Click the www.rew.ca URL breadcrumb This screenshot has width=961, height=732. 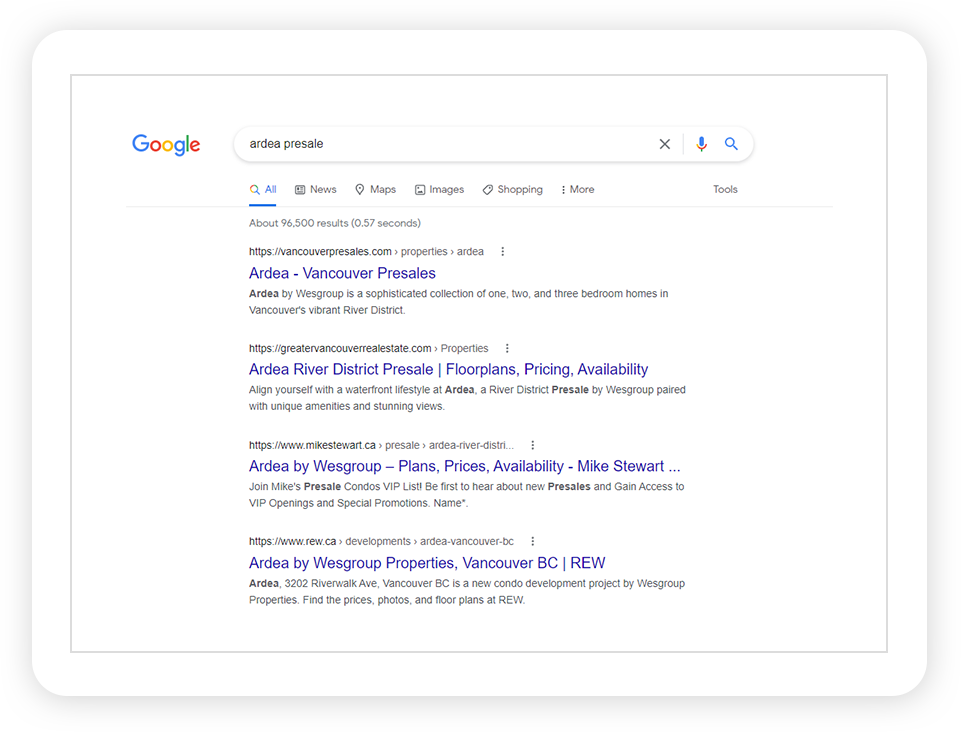coord(381,541)
